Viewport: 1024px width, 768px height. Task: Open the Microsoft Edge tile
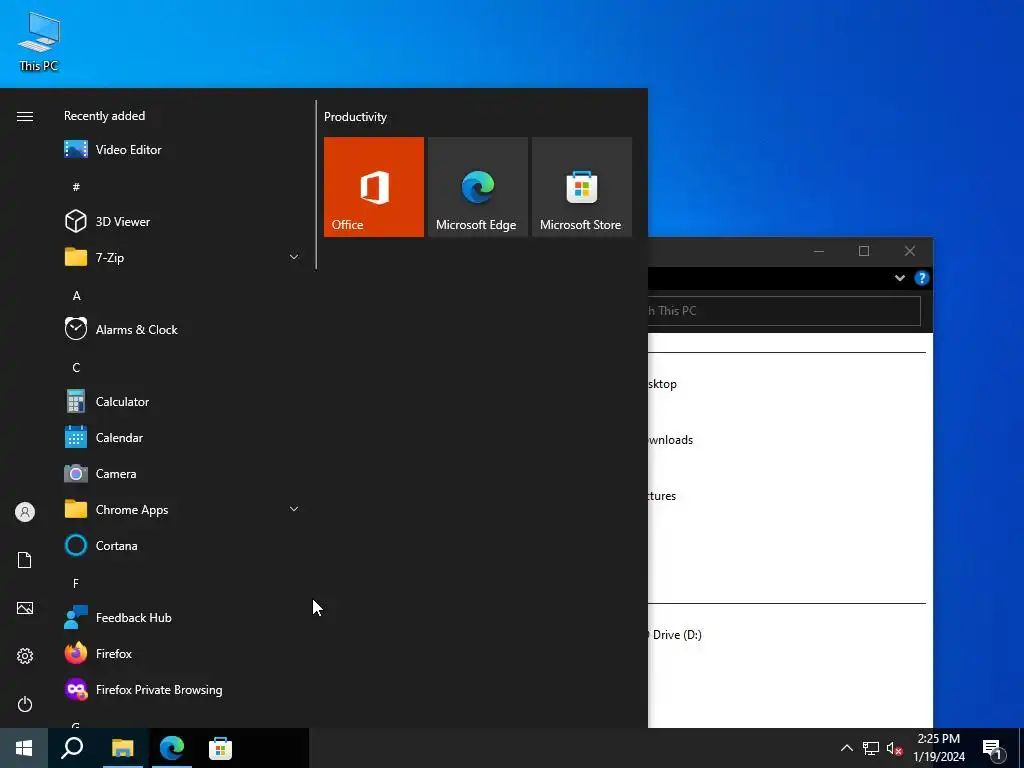(477, 187)
